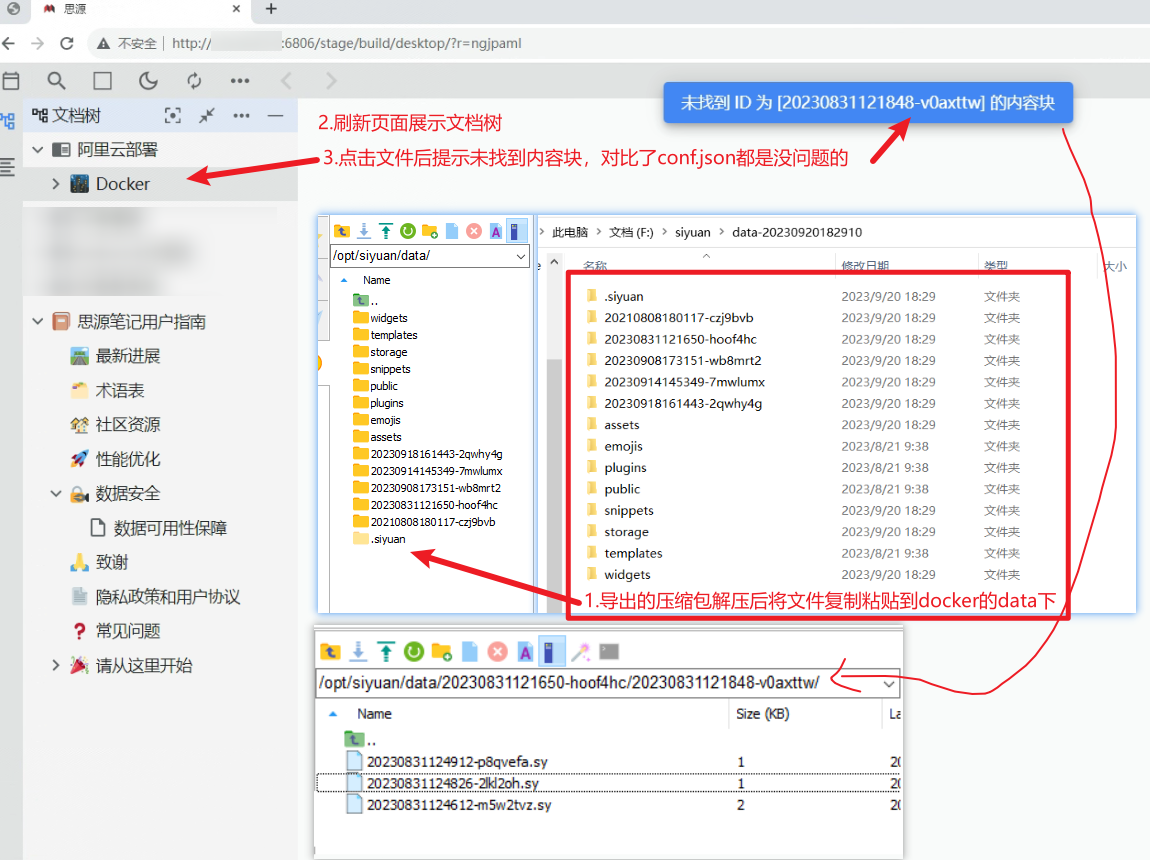Click the browser back arrow
The width and height of the screenshot is (1150, 860).
click(9, 43)
